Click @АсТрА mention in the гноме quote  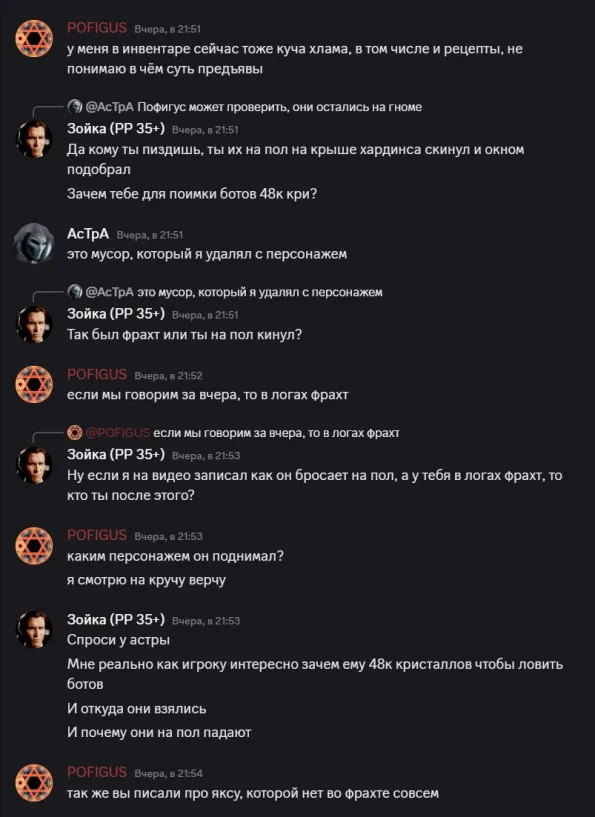[x=109, y=107]
